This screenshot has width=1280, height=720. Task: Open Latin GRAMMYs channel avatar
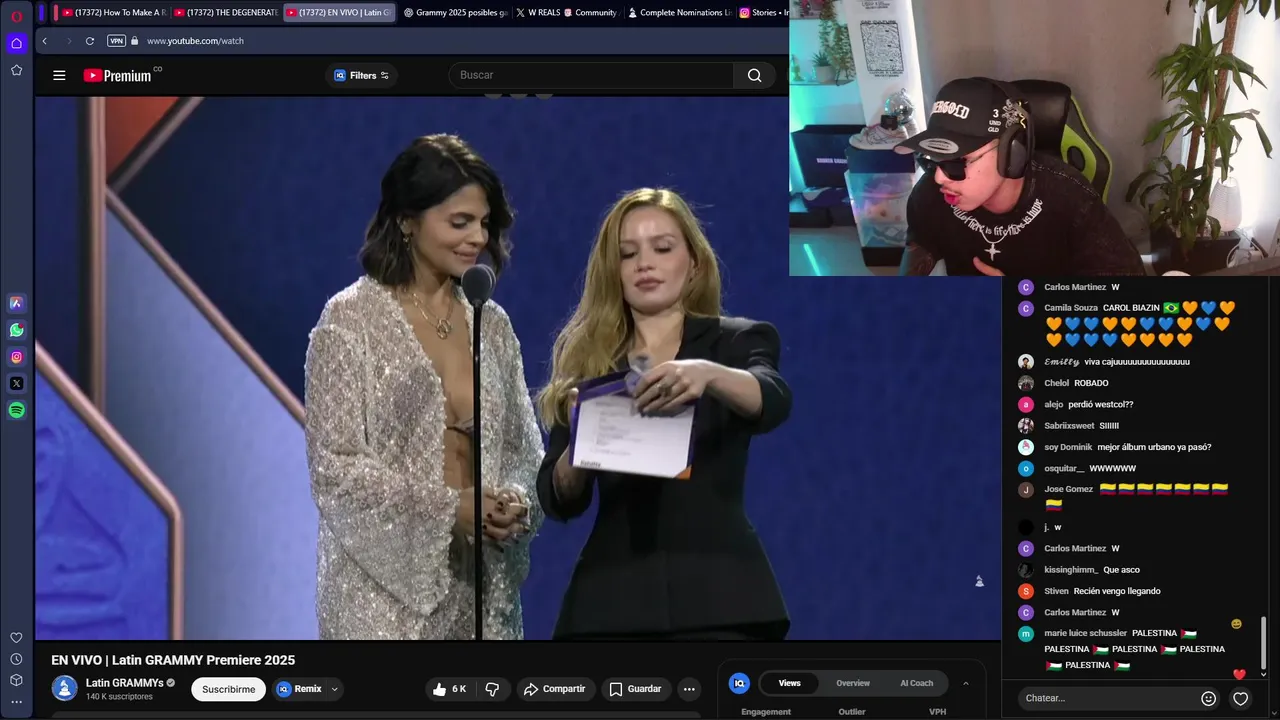point(65,688)
